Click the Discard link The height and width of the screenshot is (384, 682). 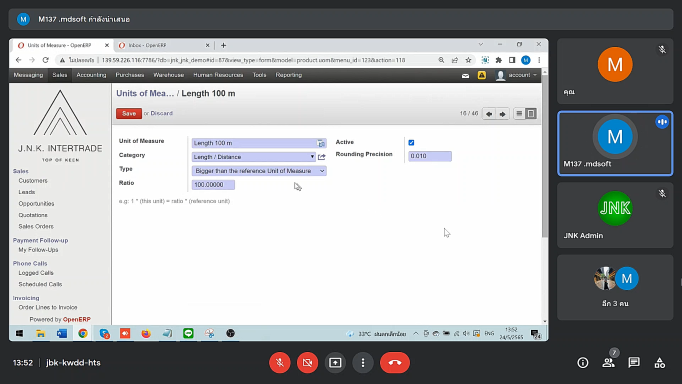(x=161, y=113)
